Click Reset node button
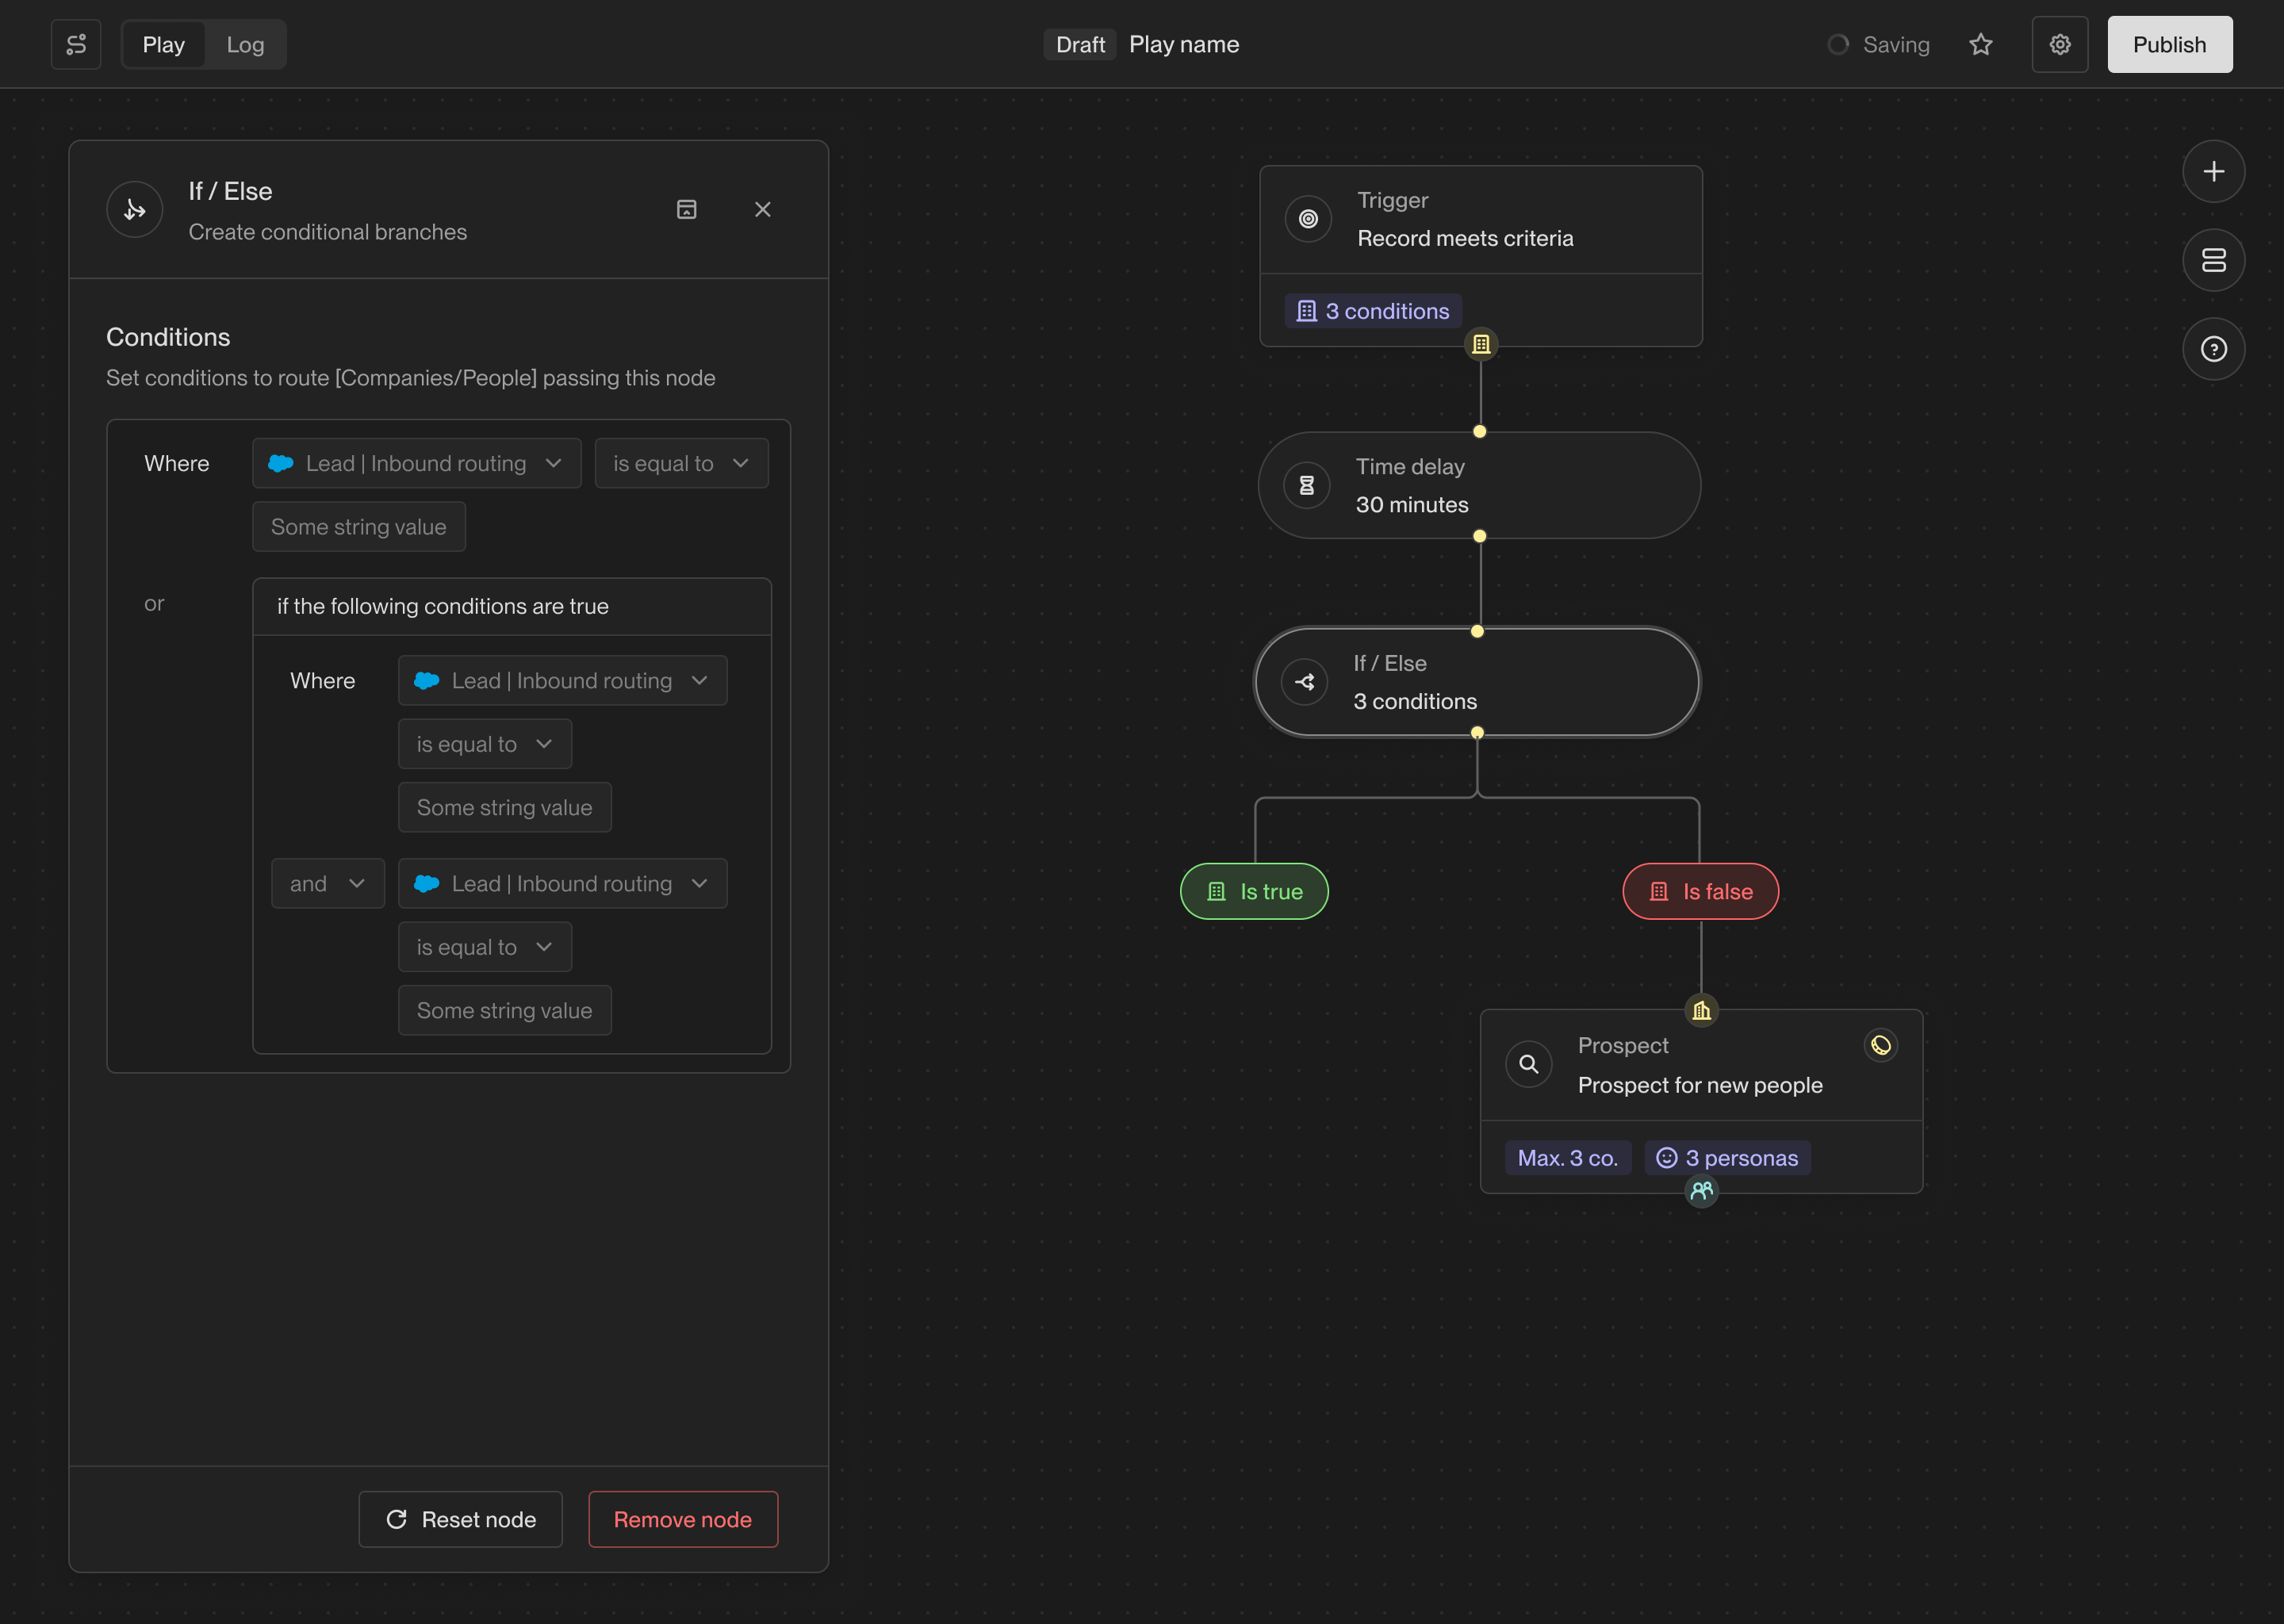This screenshot has width=2284, height=1624. [x=460, y=1519]
